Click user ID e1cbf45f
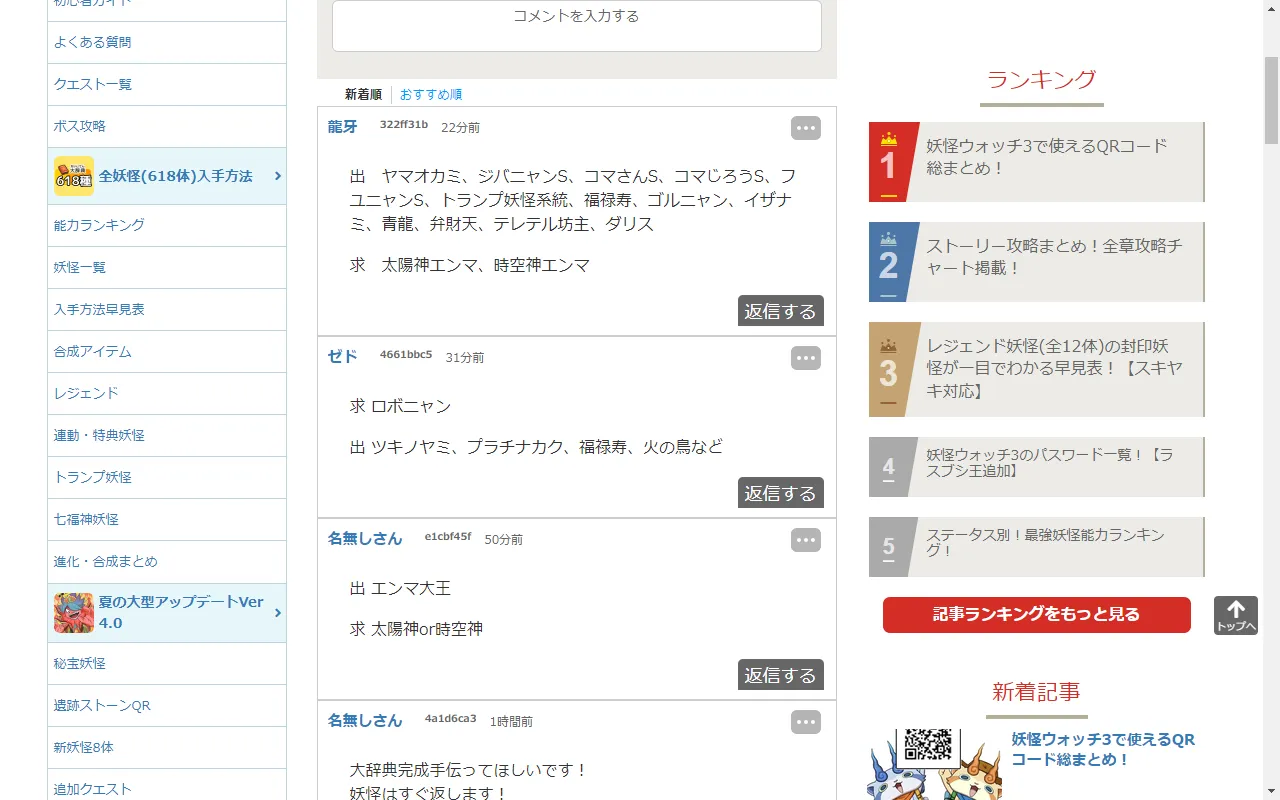The image size is (1280, 800). tap(448, 537)
